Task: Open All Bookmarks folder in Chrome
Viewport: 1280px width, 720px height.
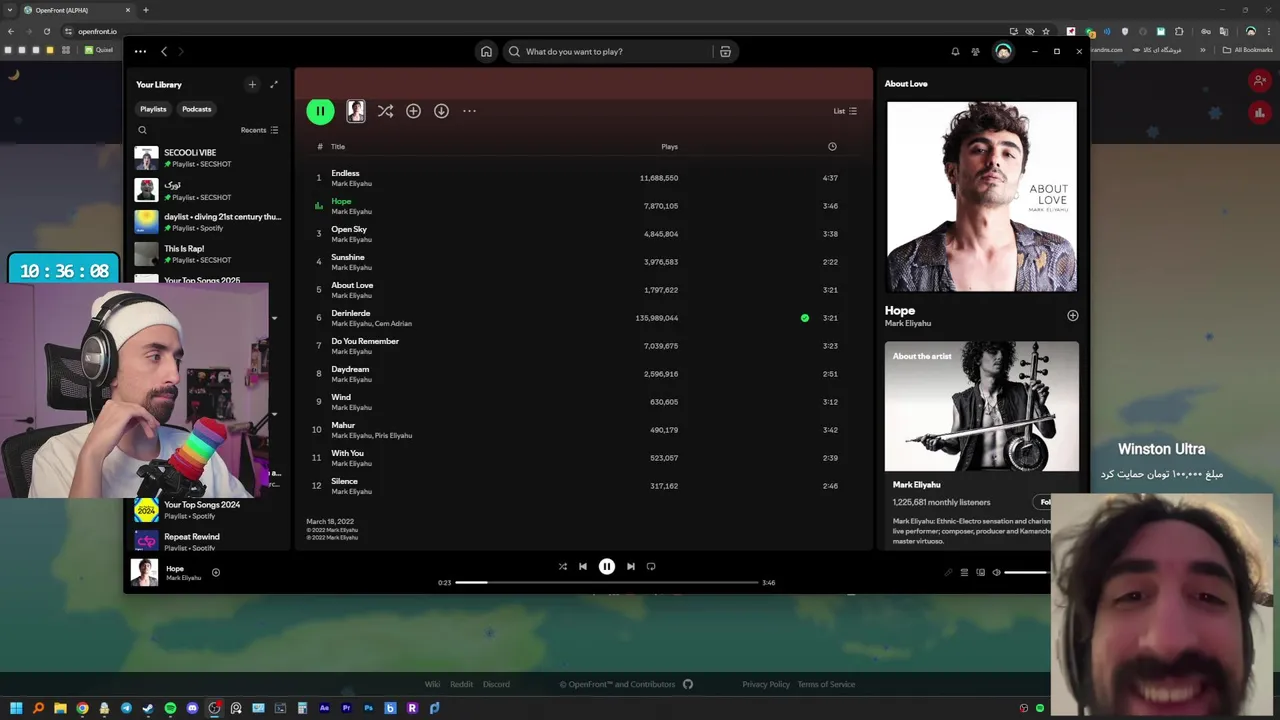Action: [x=1248, y=50]
